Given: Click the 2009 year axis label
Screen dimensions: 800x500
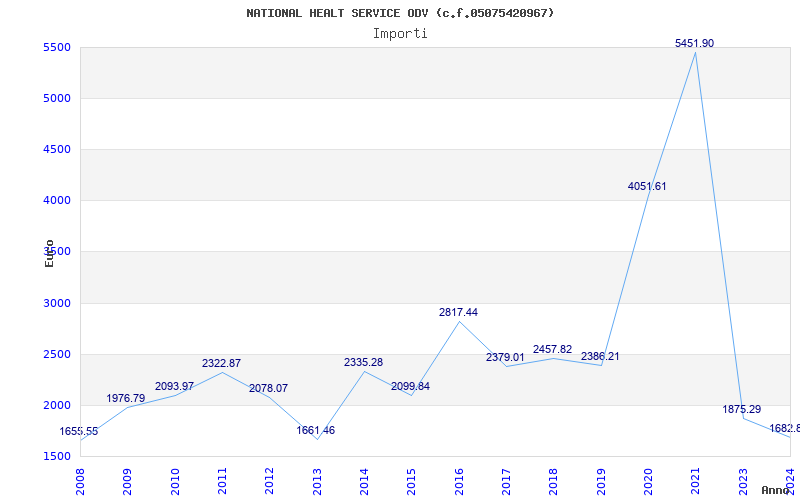Looking at the screenshot, I should pyautogui.click(x=127, y=481).
